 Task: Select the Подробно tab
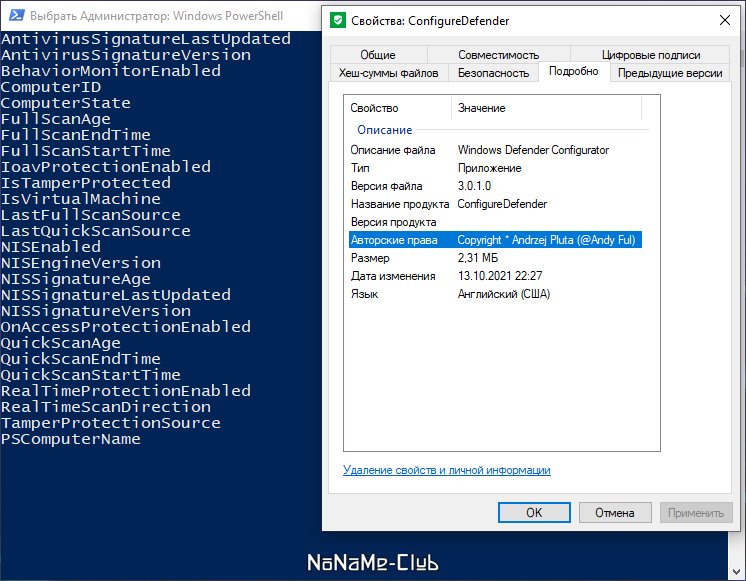point(574,71)
